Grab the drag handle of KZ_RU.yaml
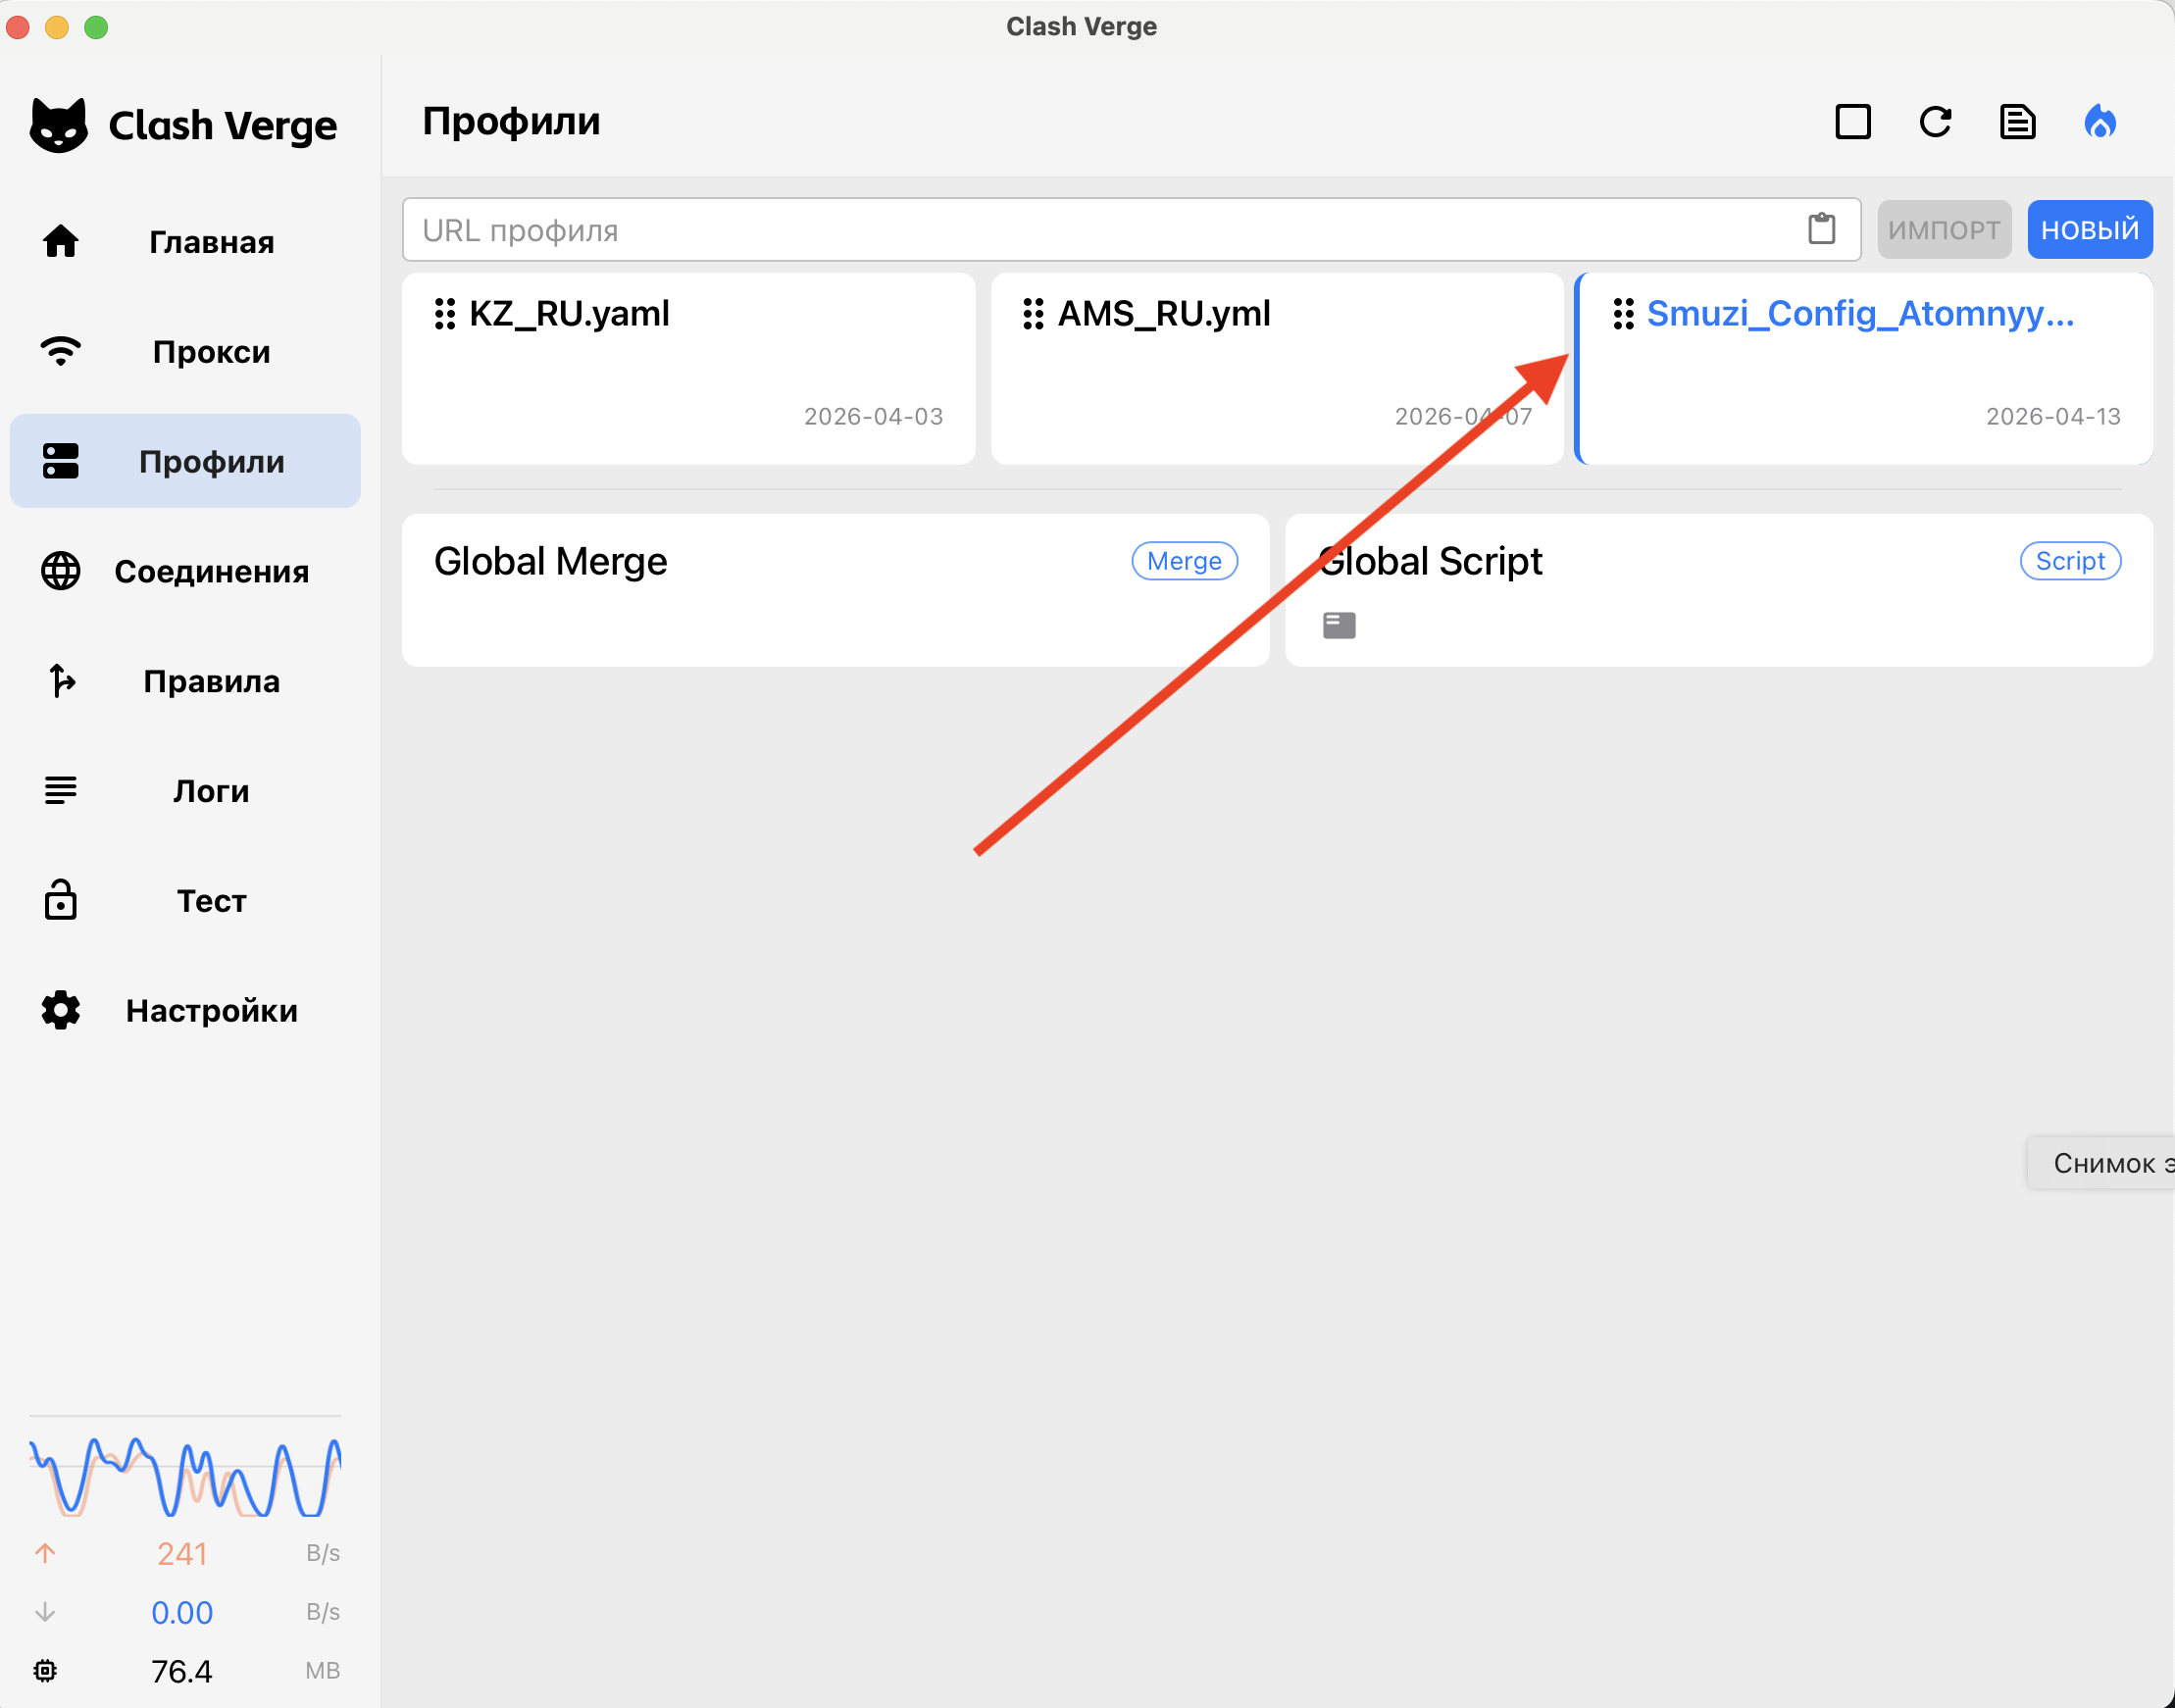The image size is (2175, 1708). tap(445, 314)
